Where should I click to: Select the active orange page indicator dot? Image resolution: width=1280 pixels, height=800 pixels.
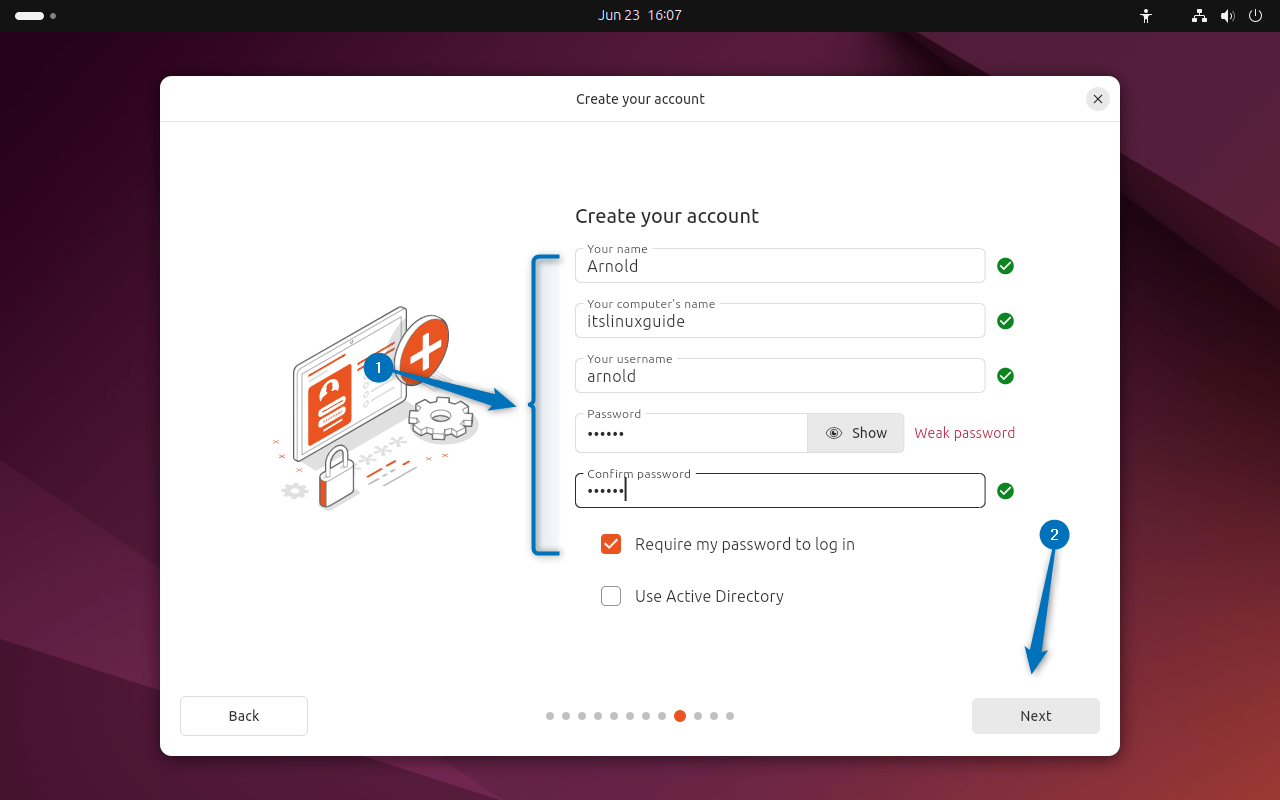point(679,716)
